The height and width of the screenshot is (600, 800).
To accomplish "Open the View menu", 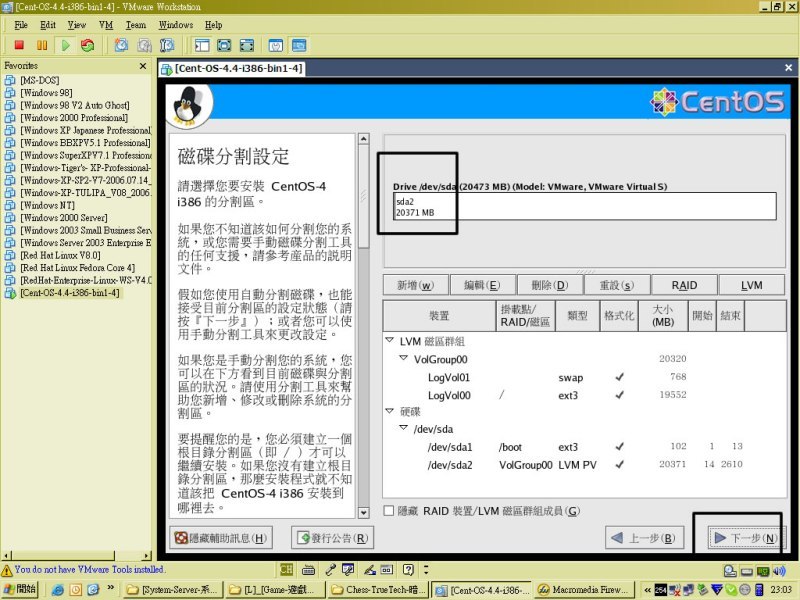I will 77,25.
